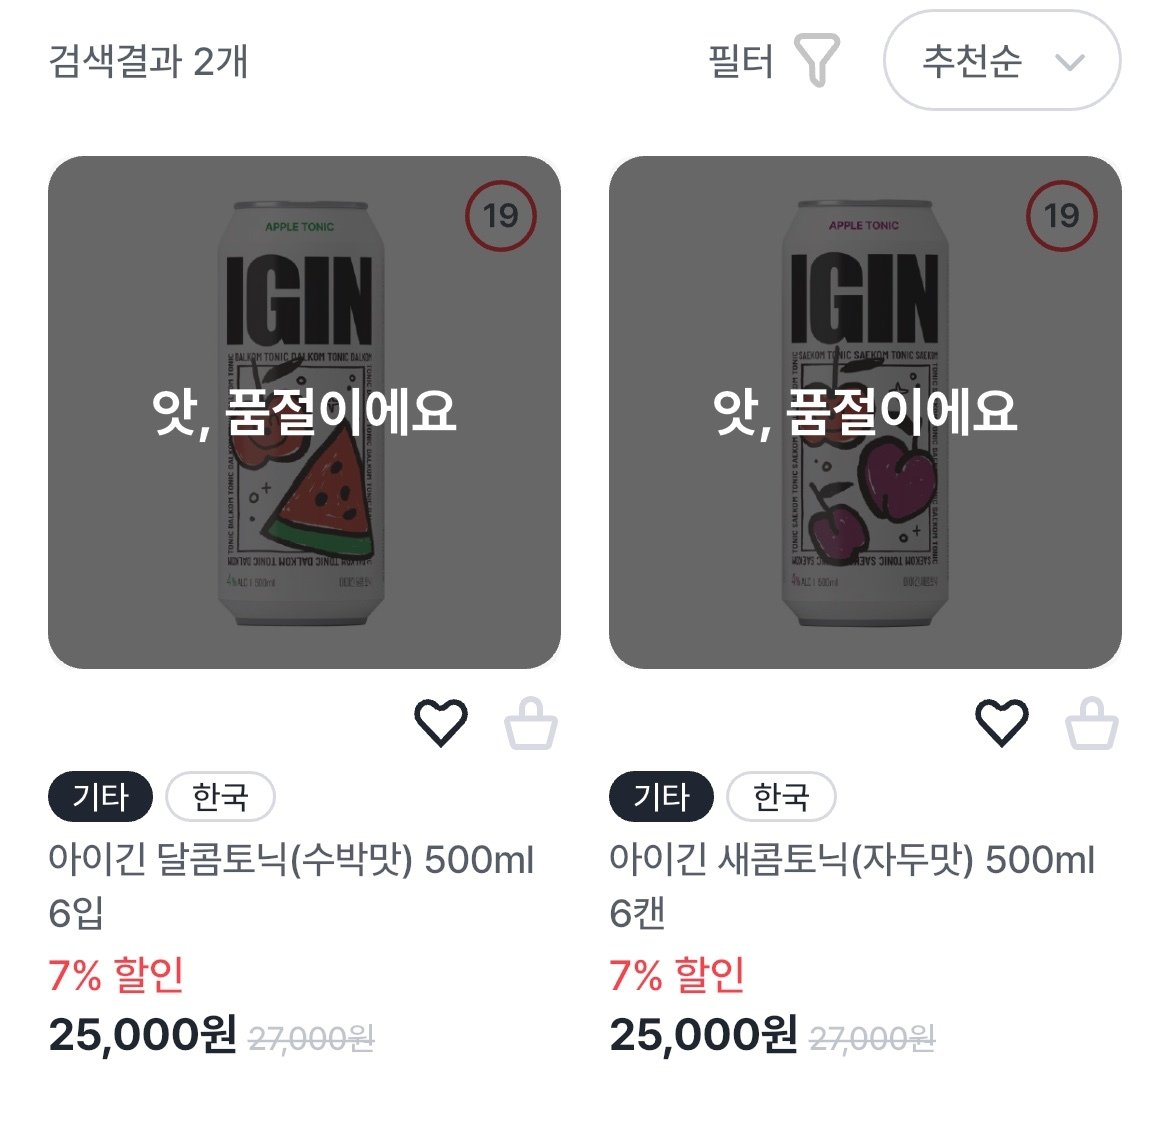Toggle wishlist heart for the watermelon IGIN can
Screen dimensions: 1170x1136
[441, 722]
